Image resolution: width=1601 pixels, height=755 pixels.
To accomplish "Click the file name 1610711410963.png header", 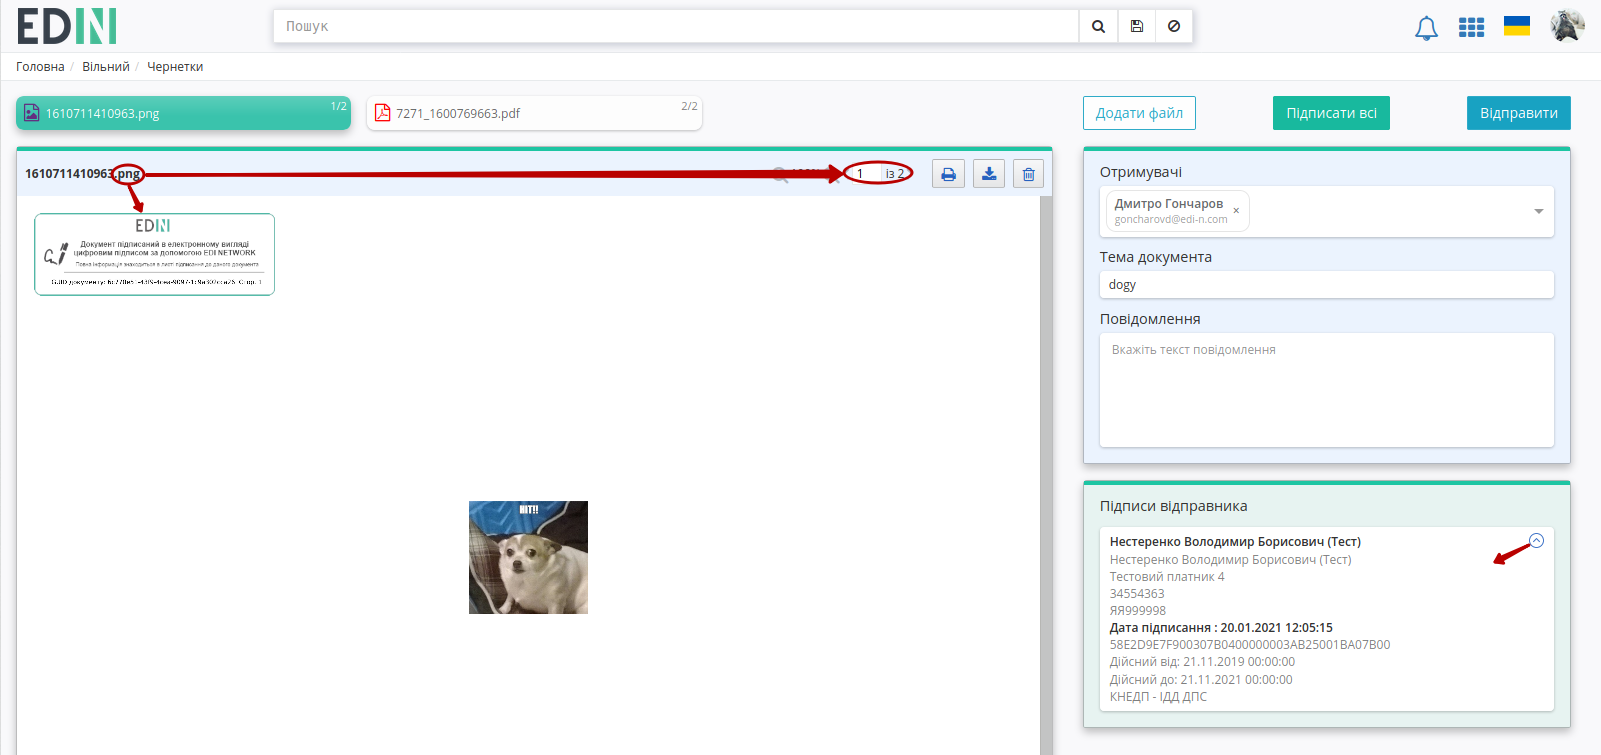I will coord(83,174).
